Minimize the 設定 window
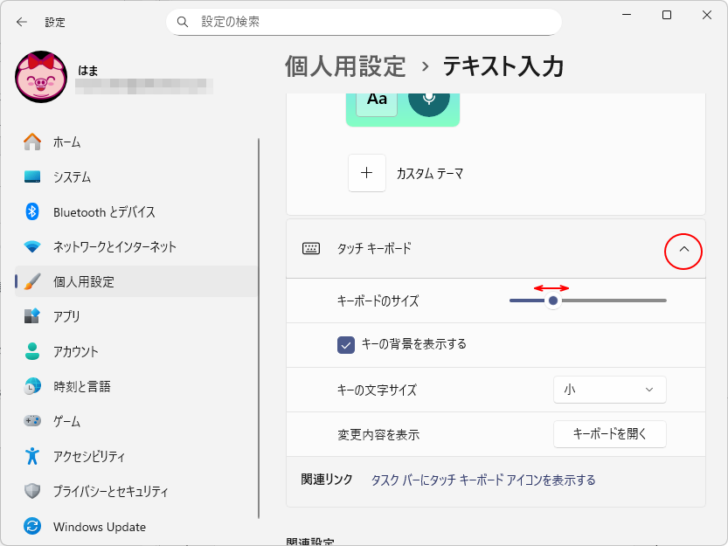This screenshot has height=546, width=728. [627, 15]
